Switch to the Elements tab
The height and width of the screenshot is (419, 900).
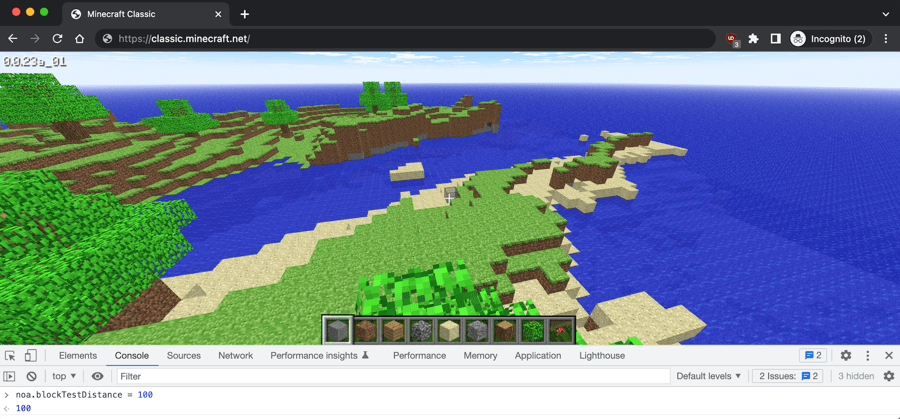pos(78,356)
